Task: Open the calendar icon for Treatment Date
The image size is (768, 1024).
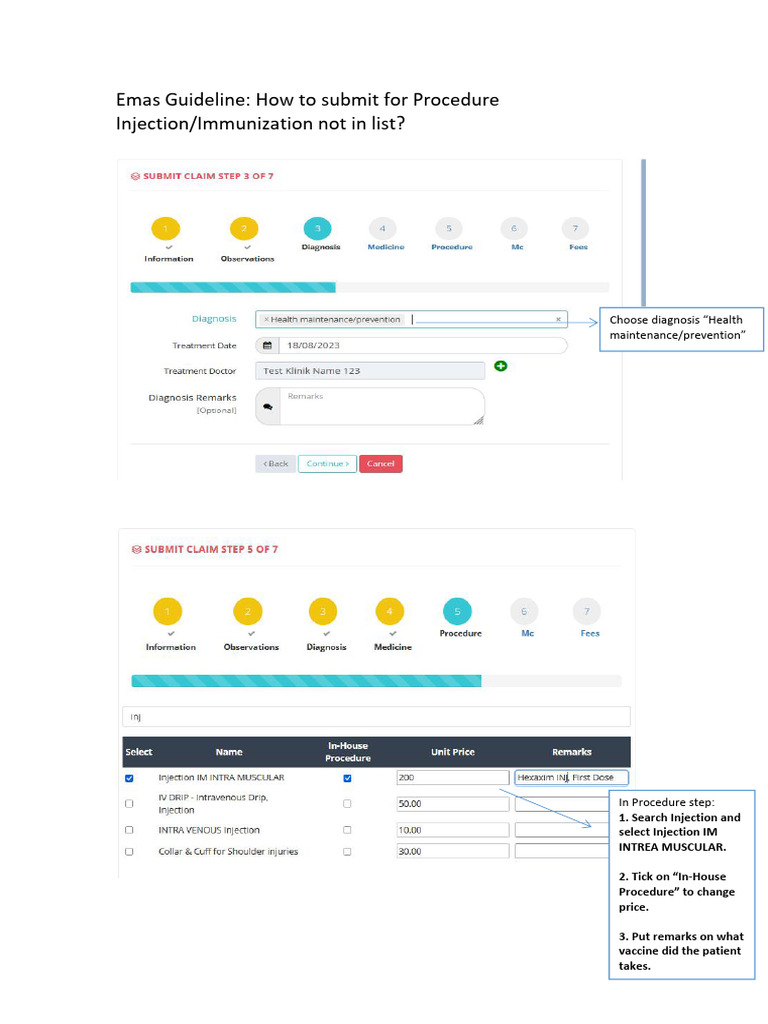Action: [x=267, y=345]
